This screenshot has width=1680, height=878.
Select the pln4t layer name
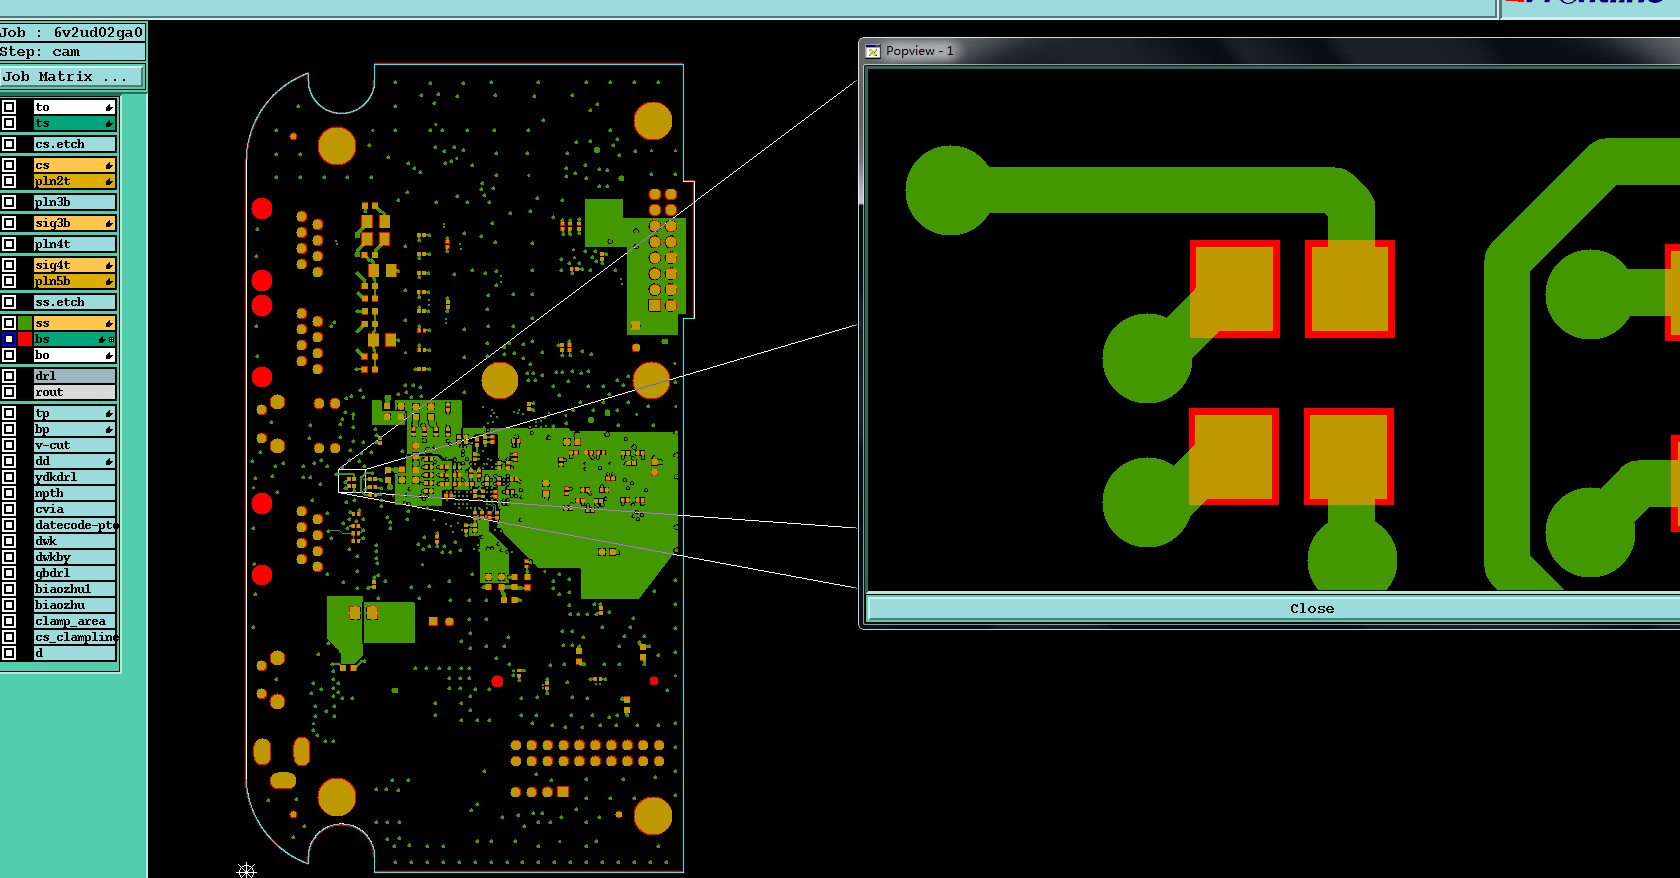pyautogui.click(x=75, y=244)
